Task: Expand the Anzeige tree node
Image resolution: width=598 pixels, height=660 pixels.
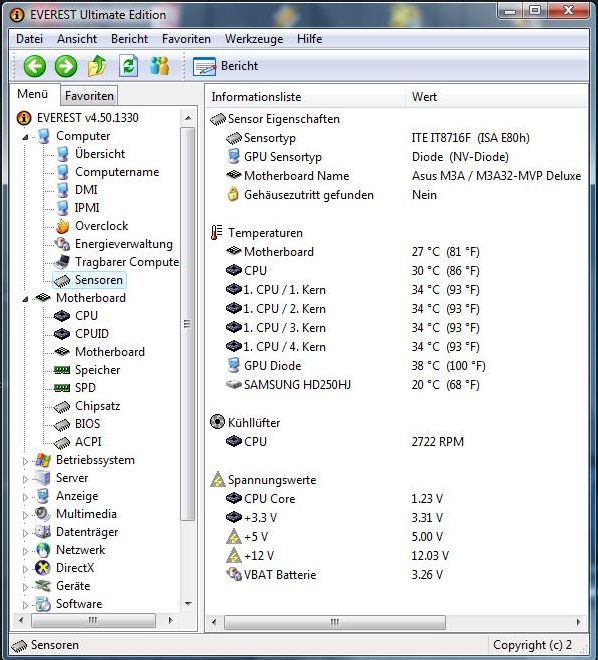Action: tap(25, 497)
